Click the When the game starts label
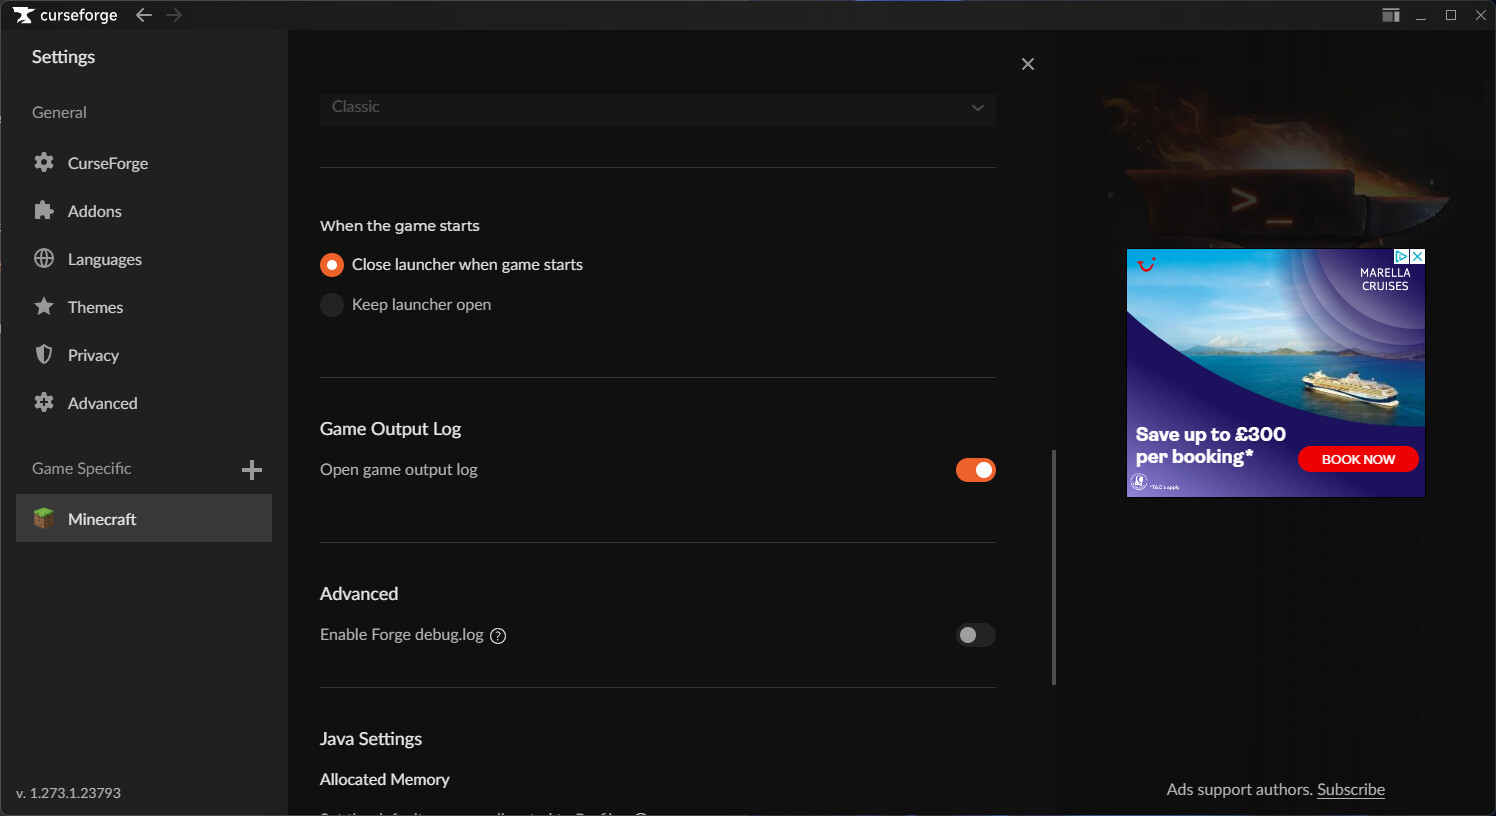The width and height of the screenshot is (1496, 816). click(x=400, y=226)
